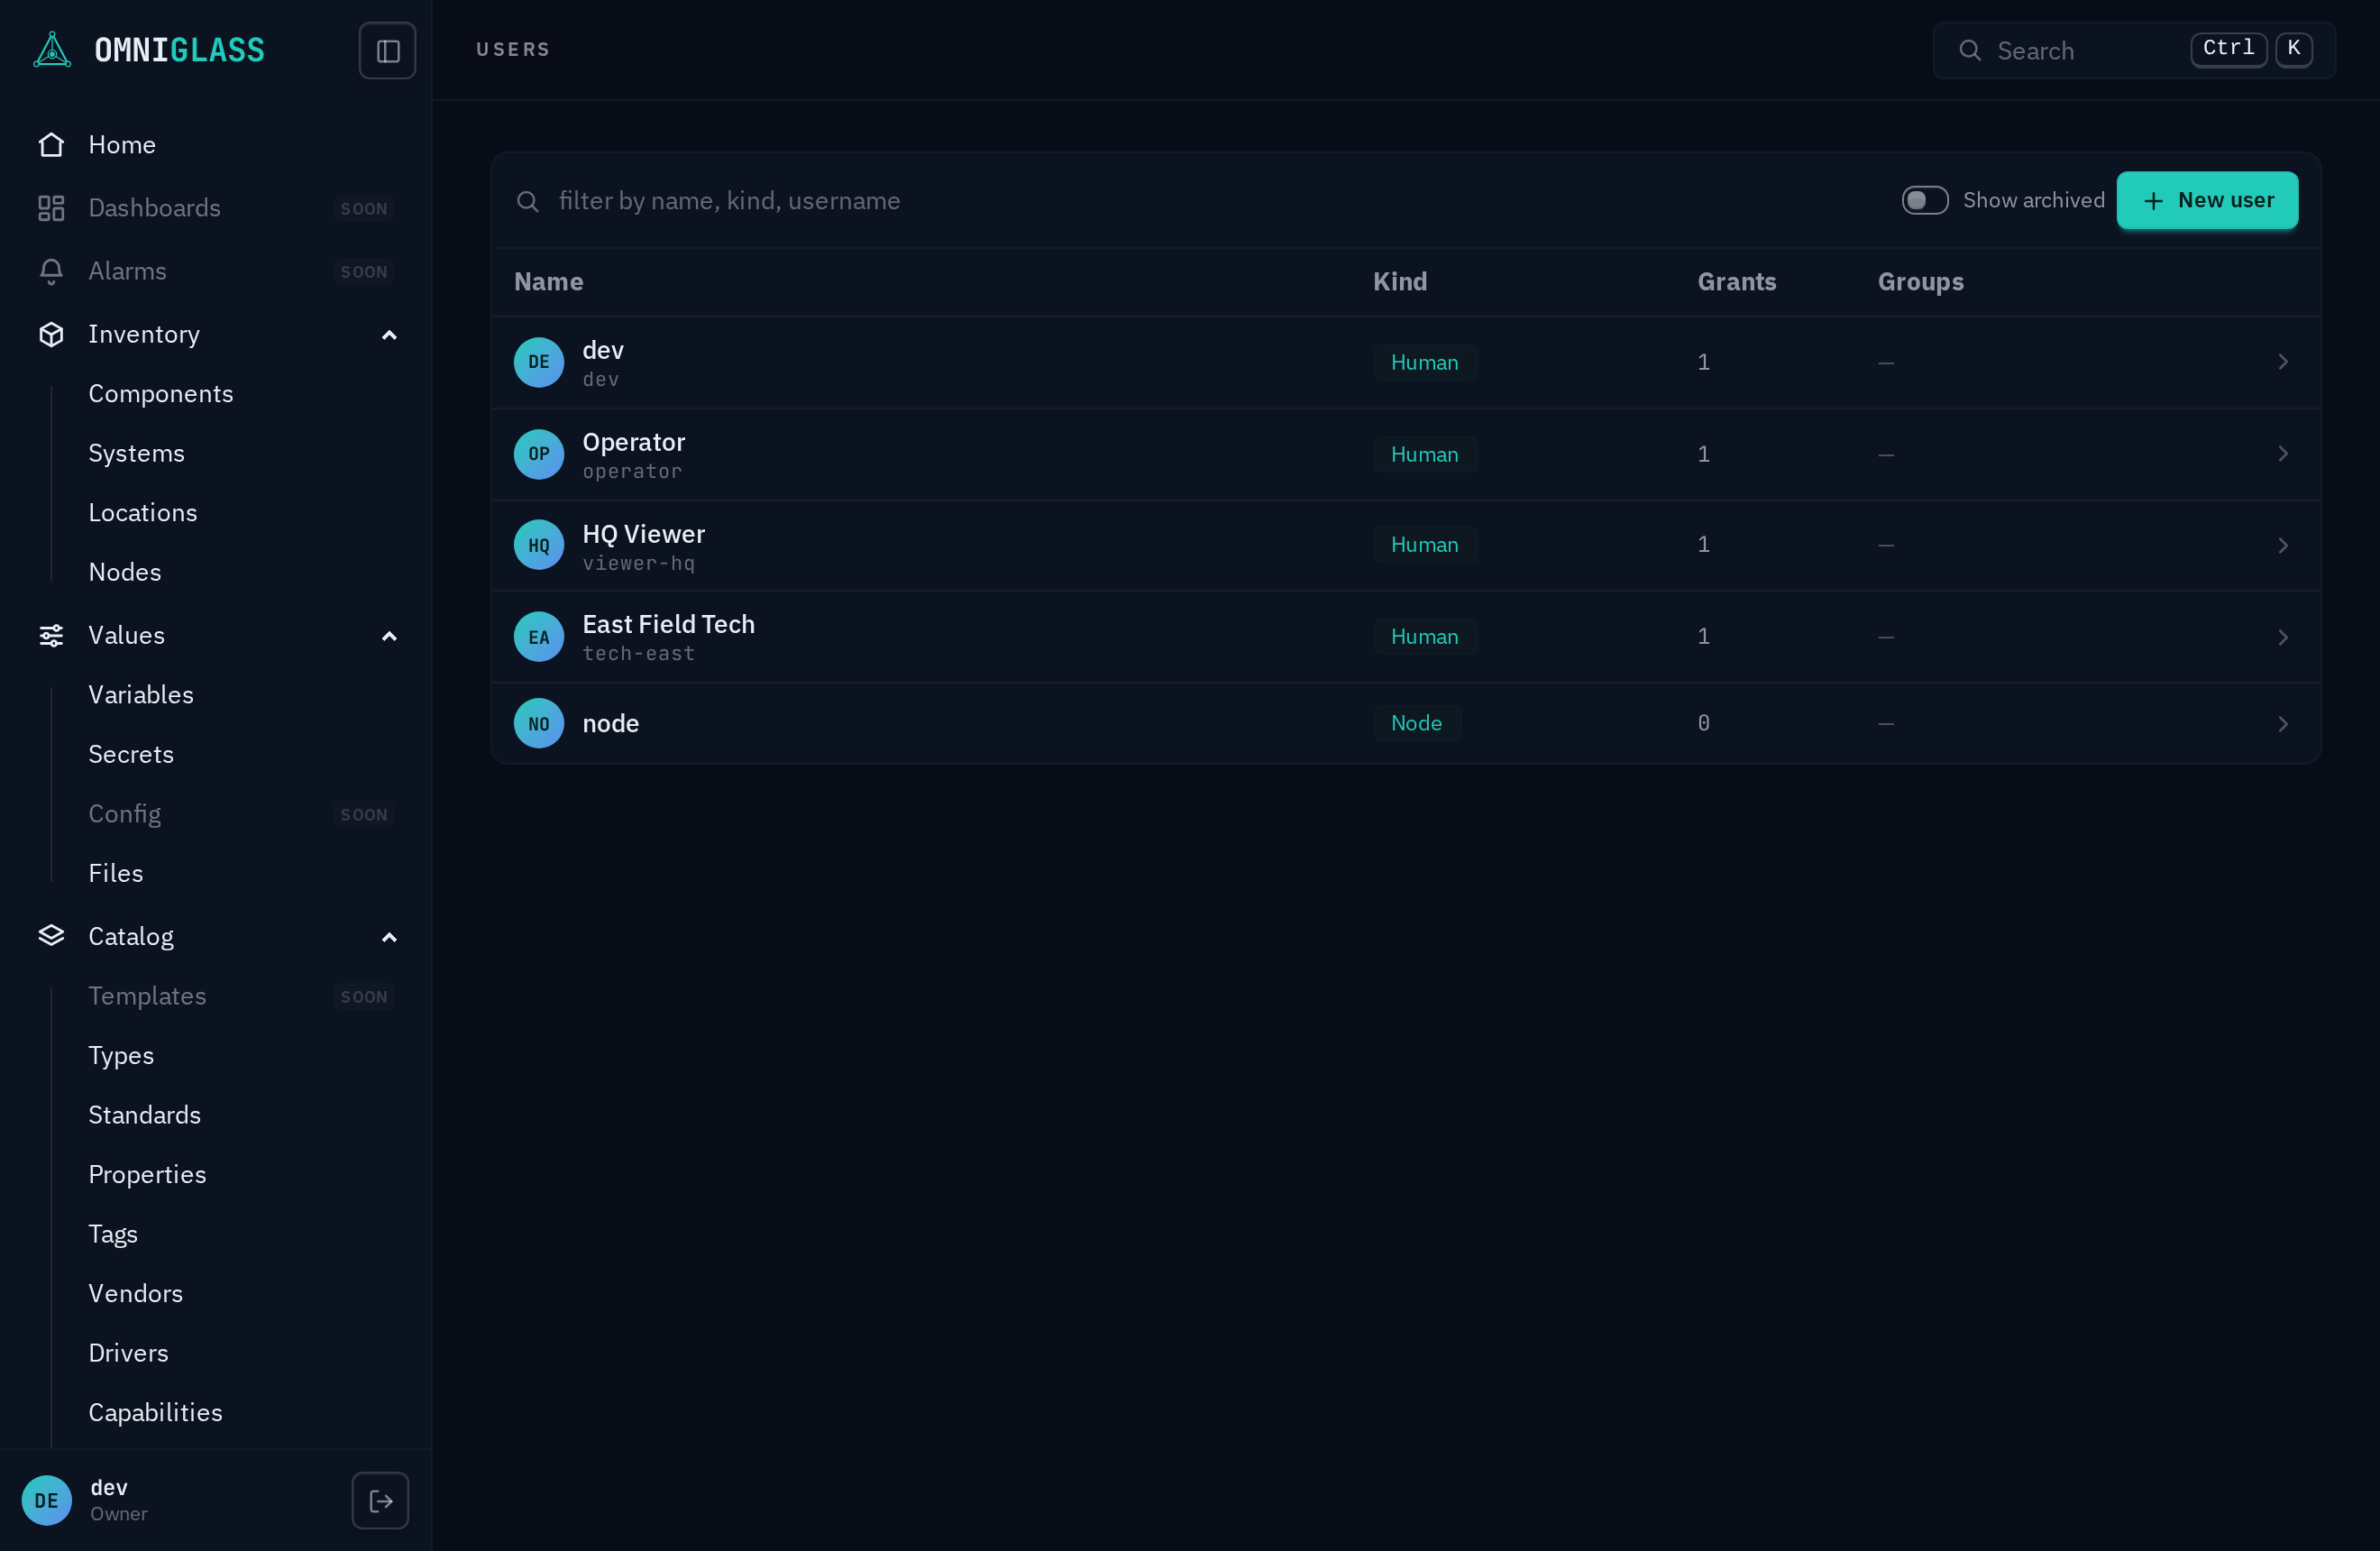Click the NO avatar for node user
The image size is (2380, 1551).
pyautogui.click(x=539, y=723)
